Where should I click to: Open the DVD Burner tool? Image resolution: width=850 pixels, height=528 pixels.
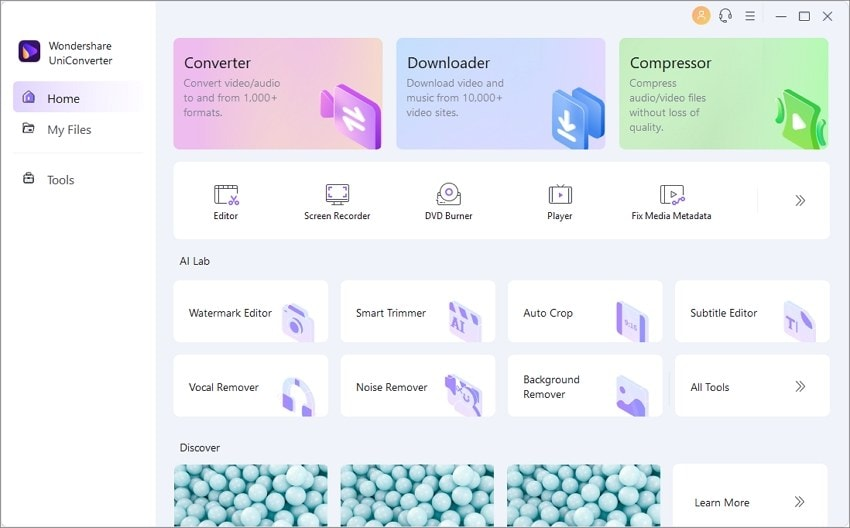tap(448, 194)
